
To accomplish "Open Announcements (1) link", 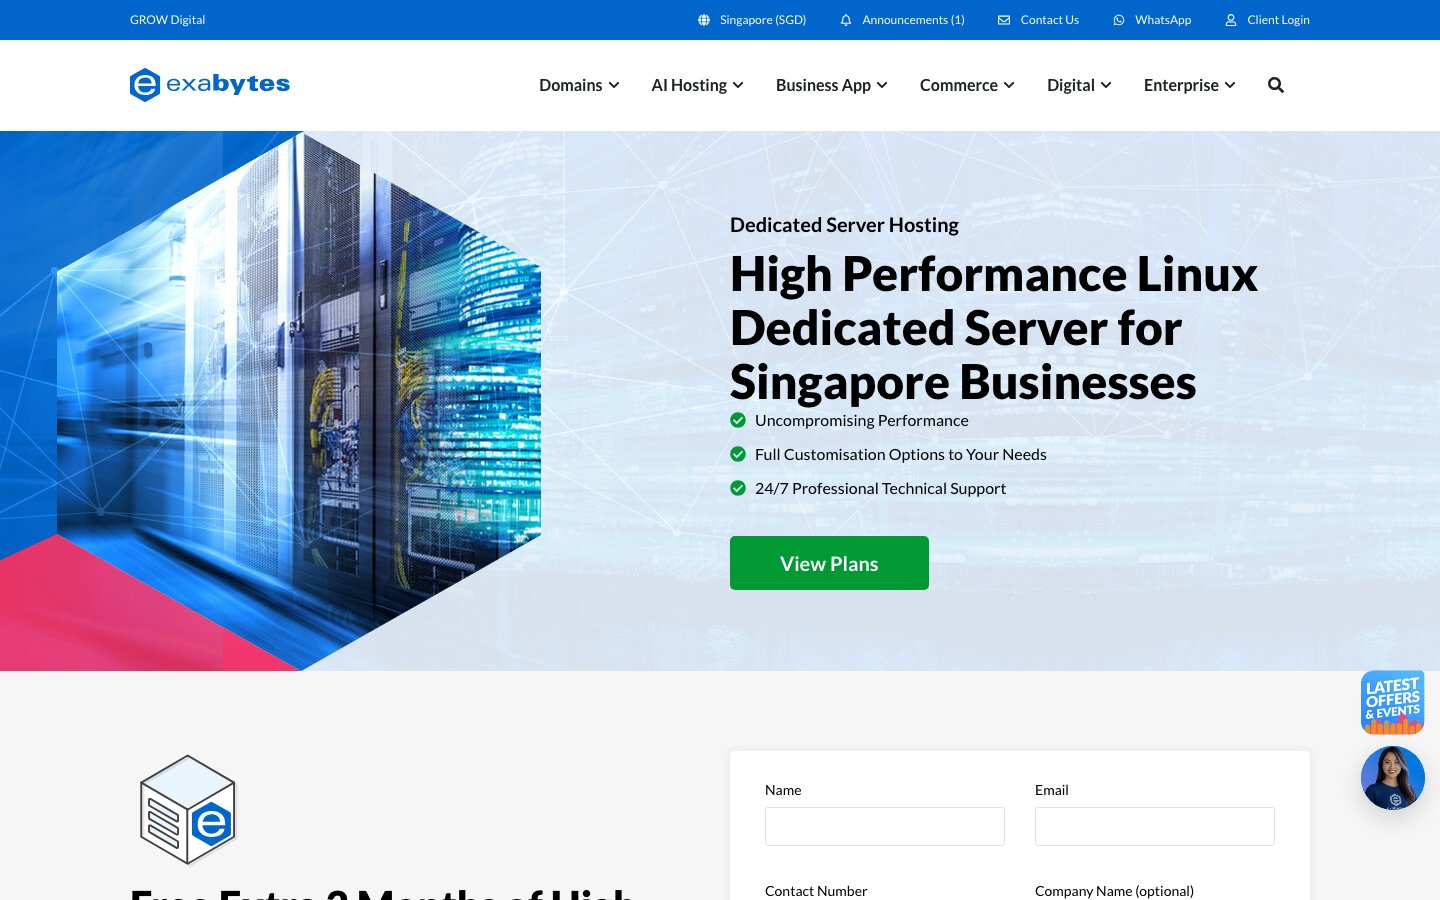I will tap(902, 20).
